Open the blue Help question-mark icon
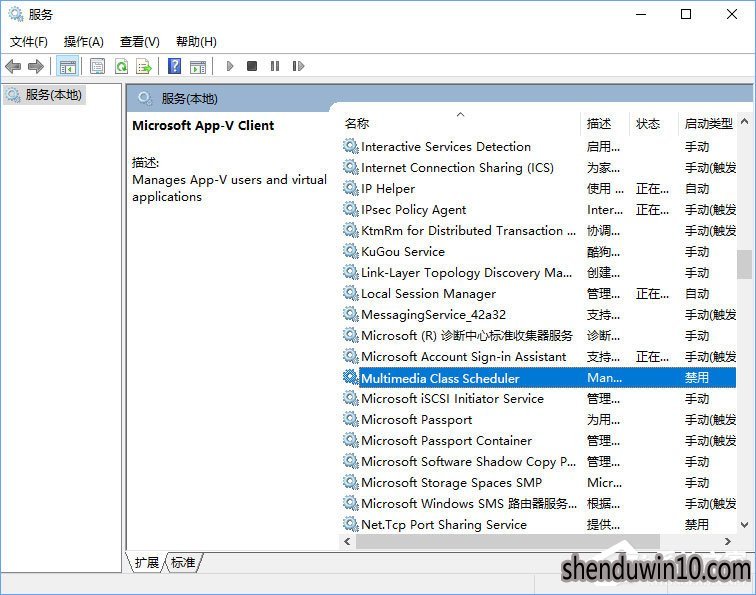Screen dimensions: 756x595 coord(175,66)
